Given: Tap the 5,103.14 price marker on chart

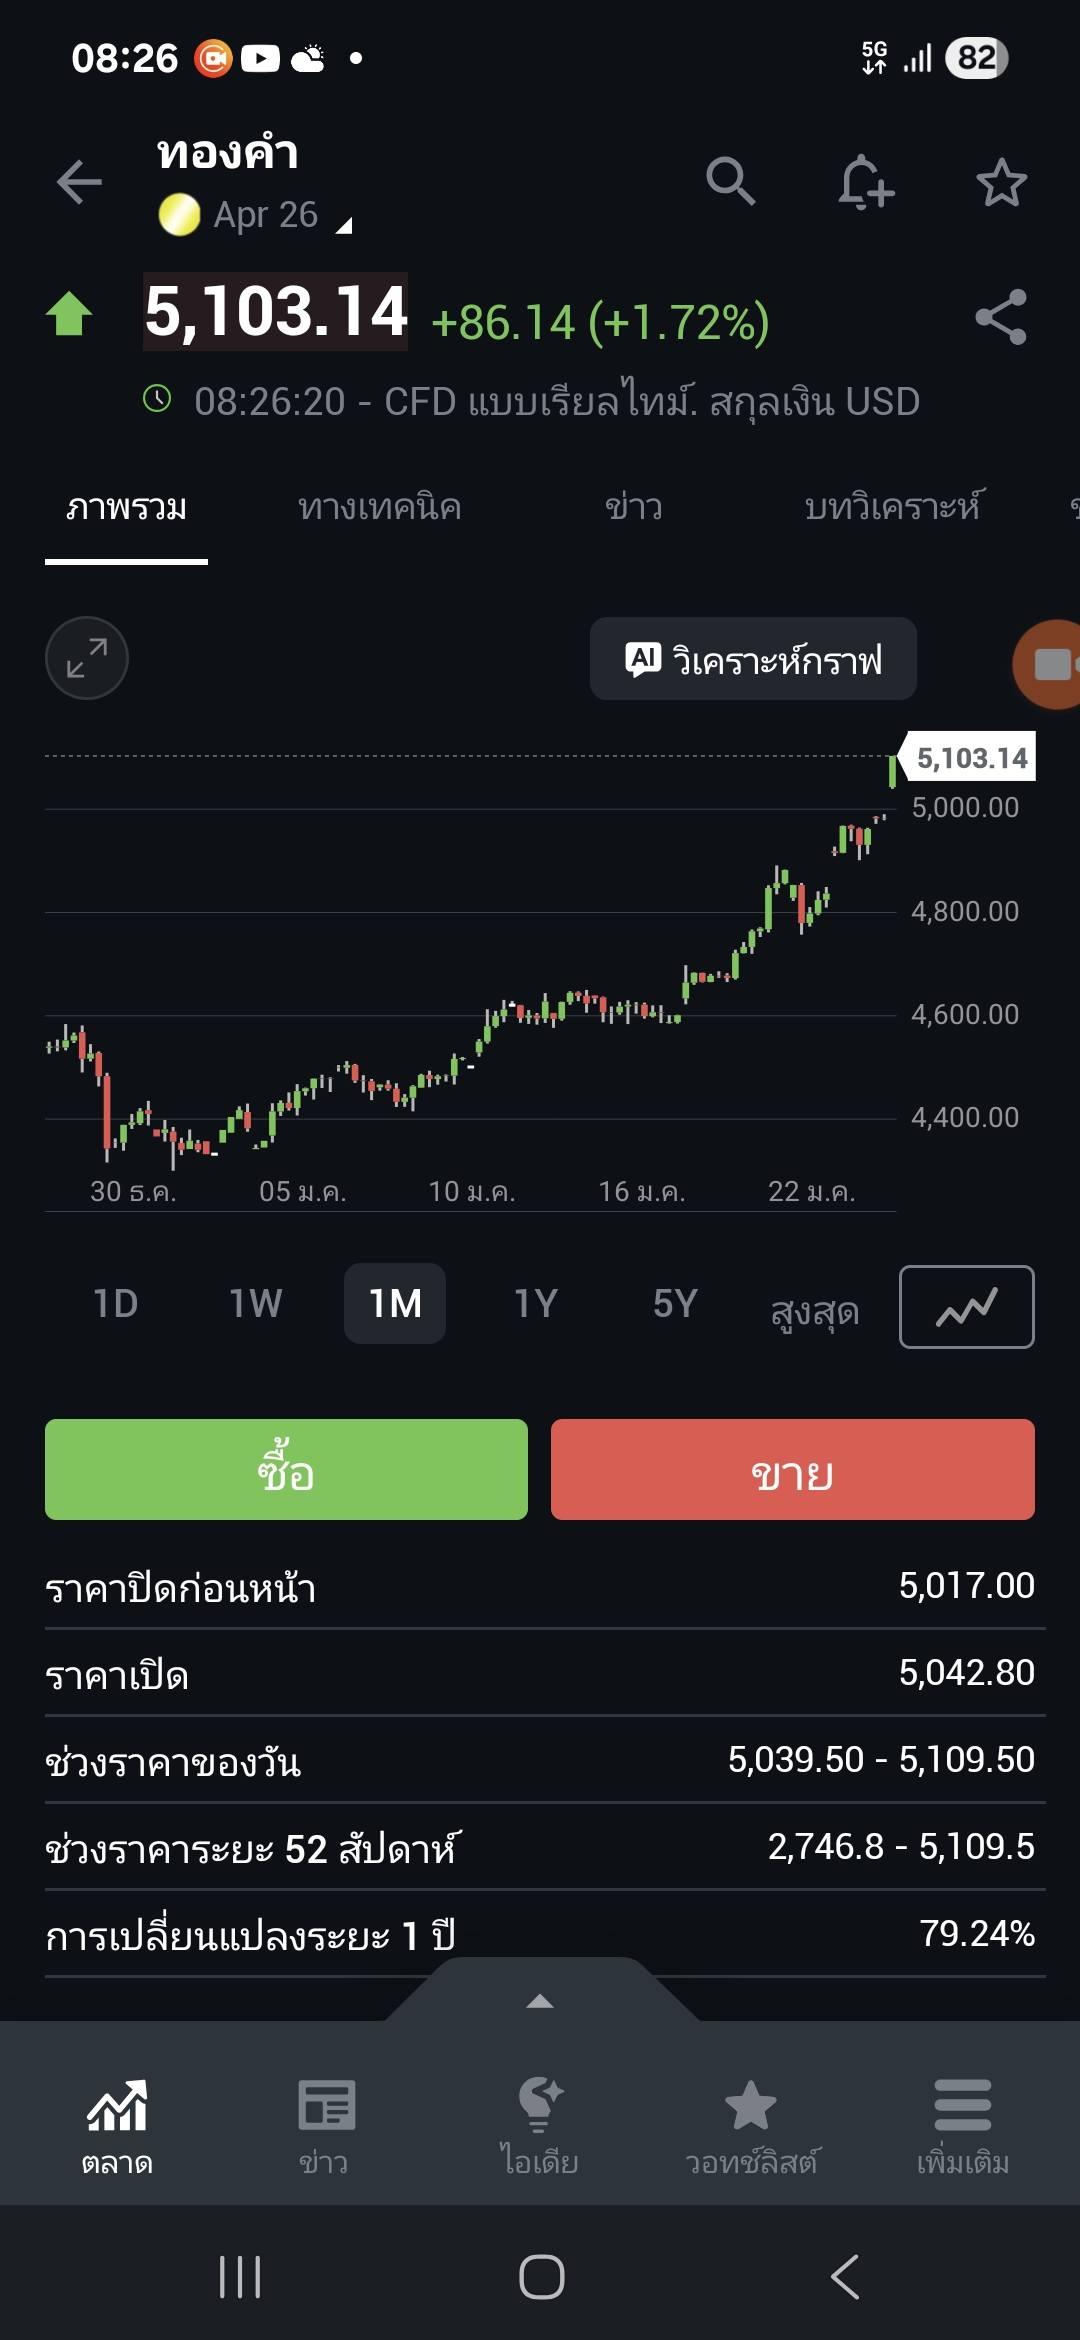Looking at the screenshot, I should point(970,758).
